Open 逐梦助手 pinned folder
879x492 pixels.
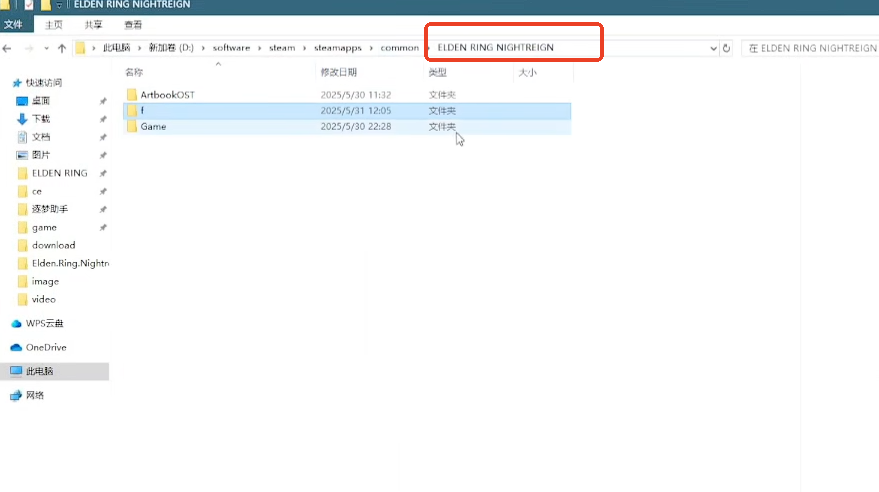point(50,209)
